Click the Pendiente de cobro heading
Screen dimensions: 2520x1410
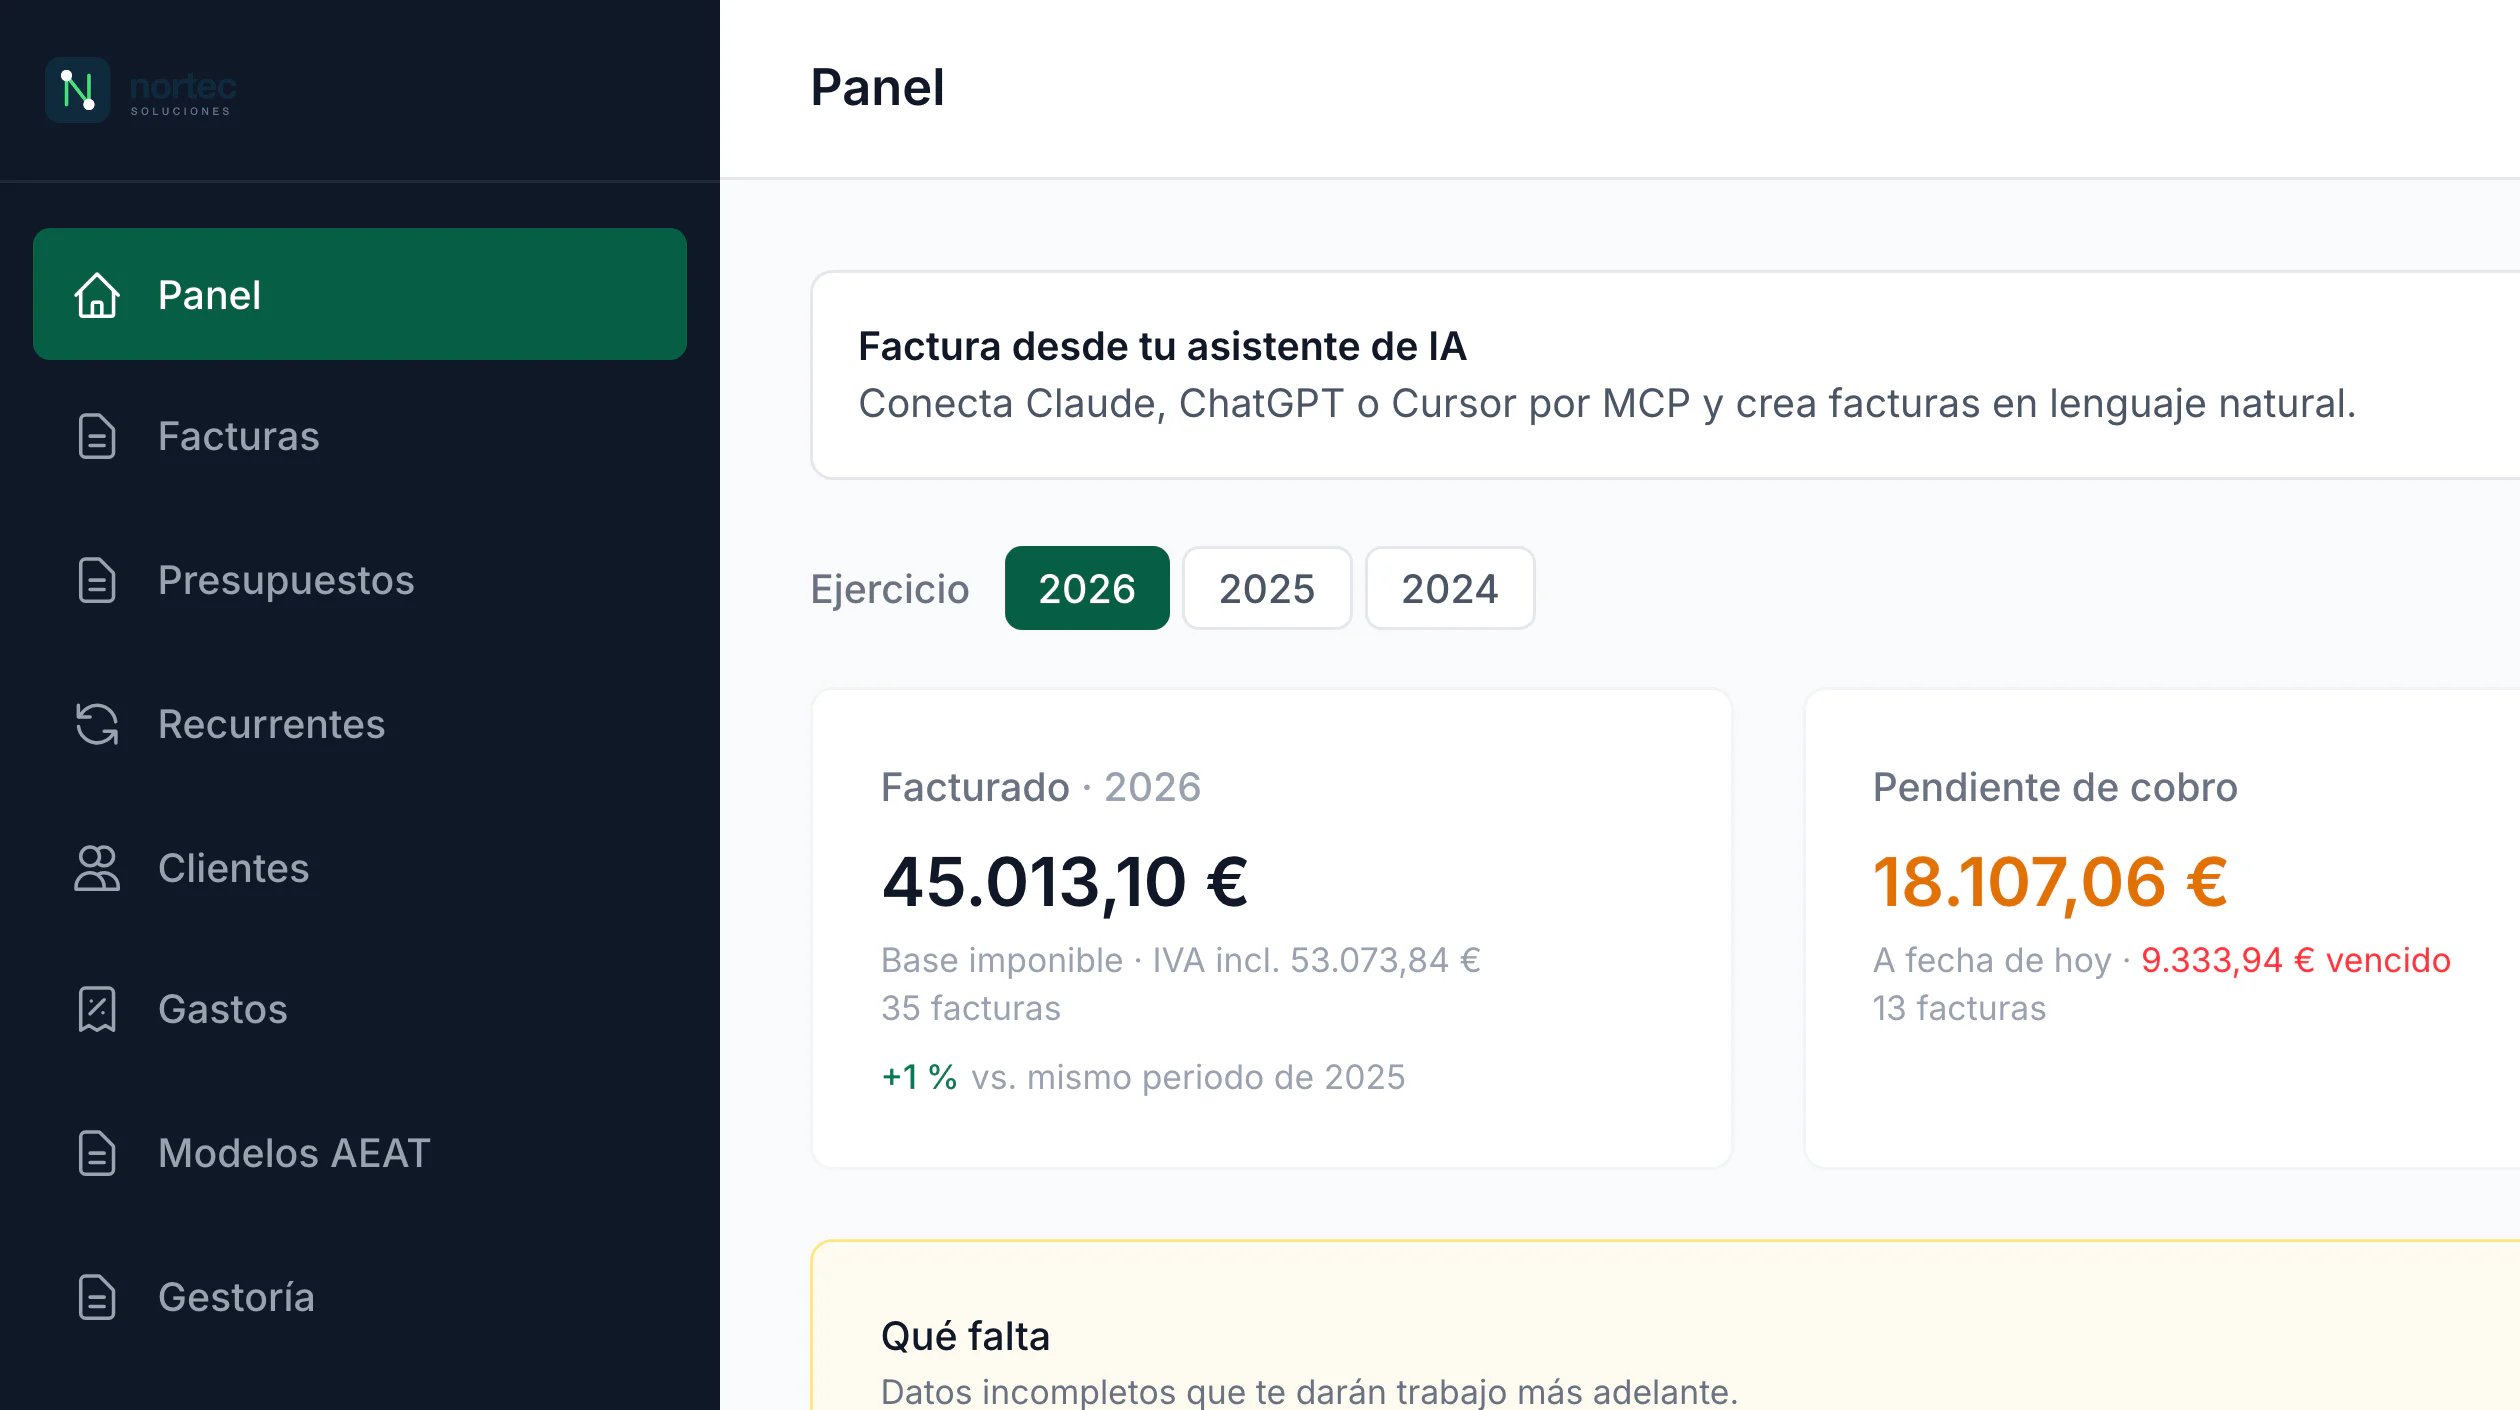[2055, 787]
